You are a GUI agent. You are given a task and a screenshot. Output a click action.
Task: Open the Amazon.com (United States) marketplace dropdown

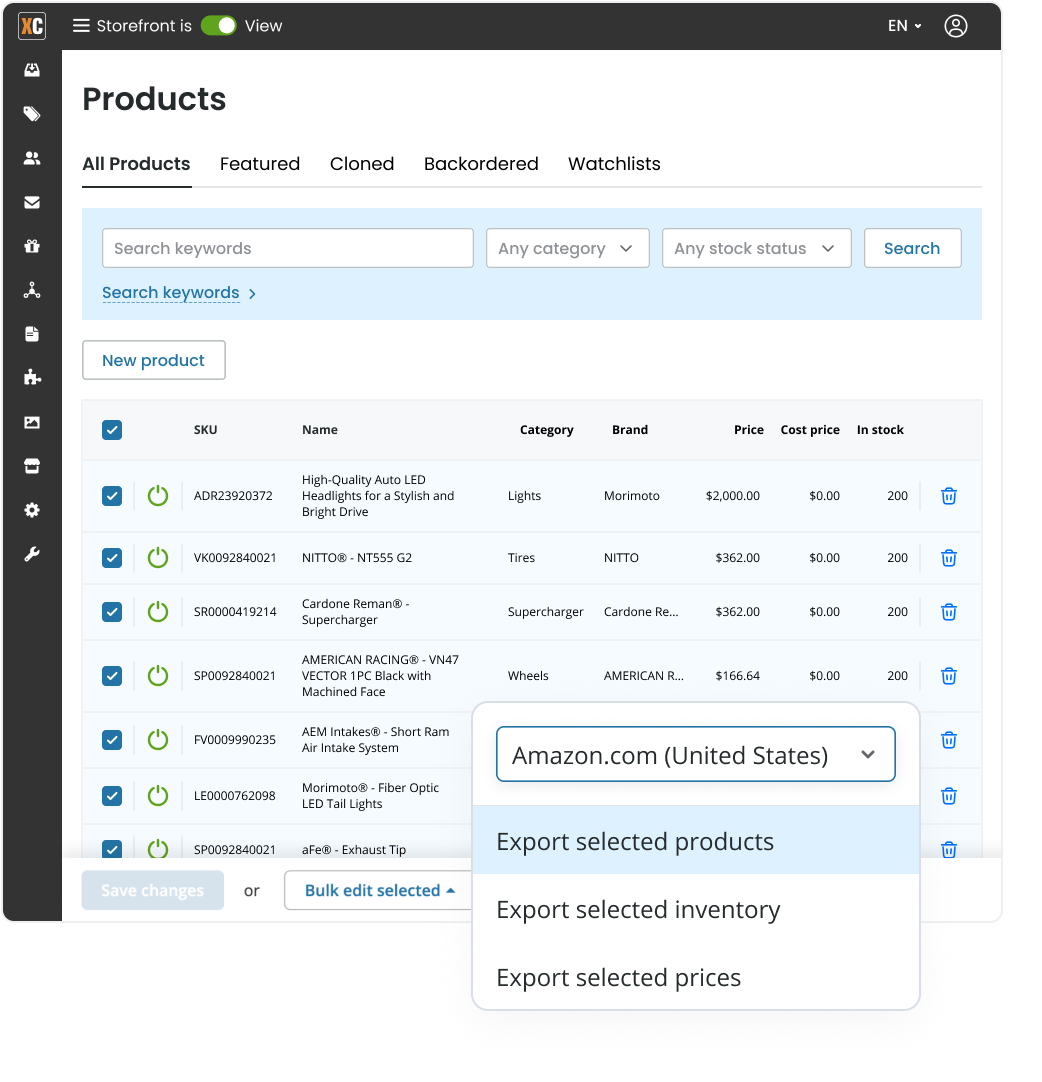[695, 755]
